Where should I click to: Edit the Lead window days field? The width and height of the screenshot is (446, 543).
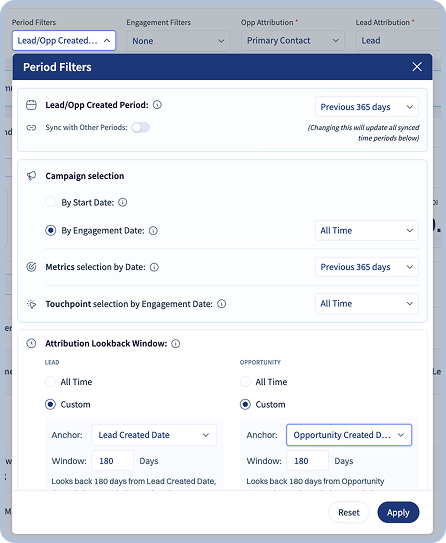tap(113, 461)
